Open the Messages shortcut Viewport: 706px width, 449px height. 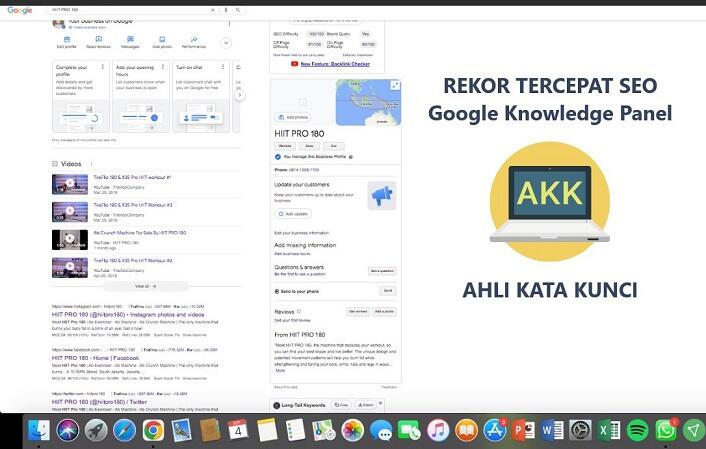click(x=130, y=42)
